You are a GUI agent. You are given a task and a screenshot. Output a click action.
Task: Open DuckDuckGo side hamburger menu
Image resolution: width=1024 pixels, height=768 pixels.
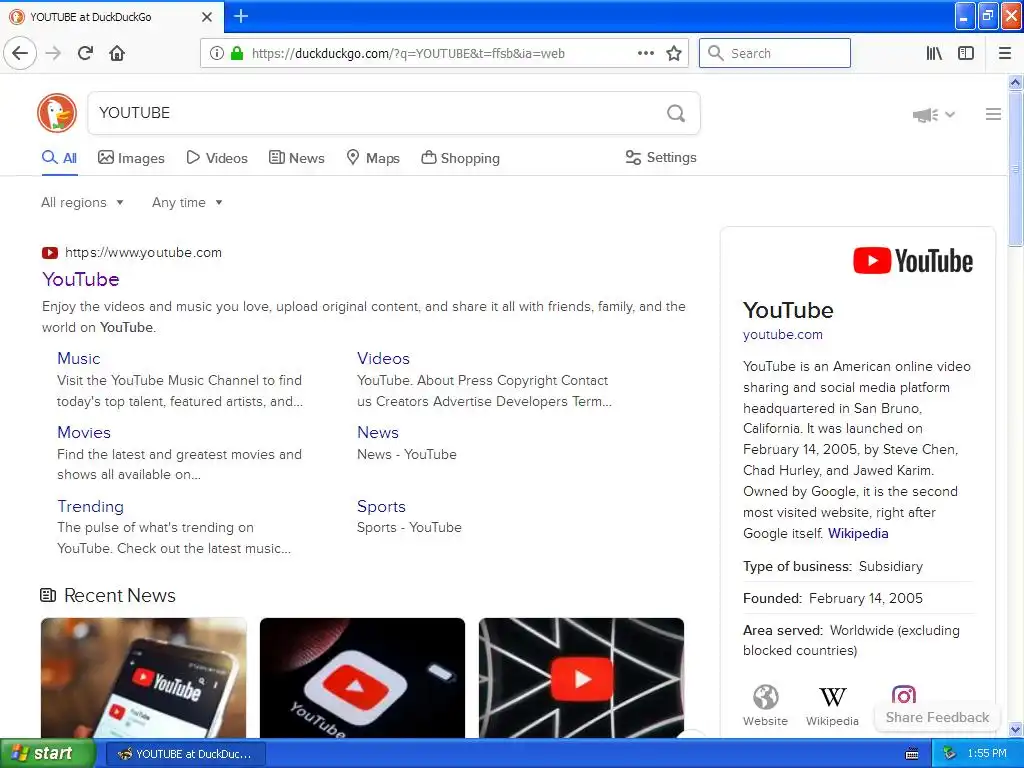coord(993,114)
